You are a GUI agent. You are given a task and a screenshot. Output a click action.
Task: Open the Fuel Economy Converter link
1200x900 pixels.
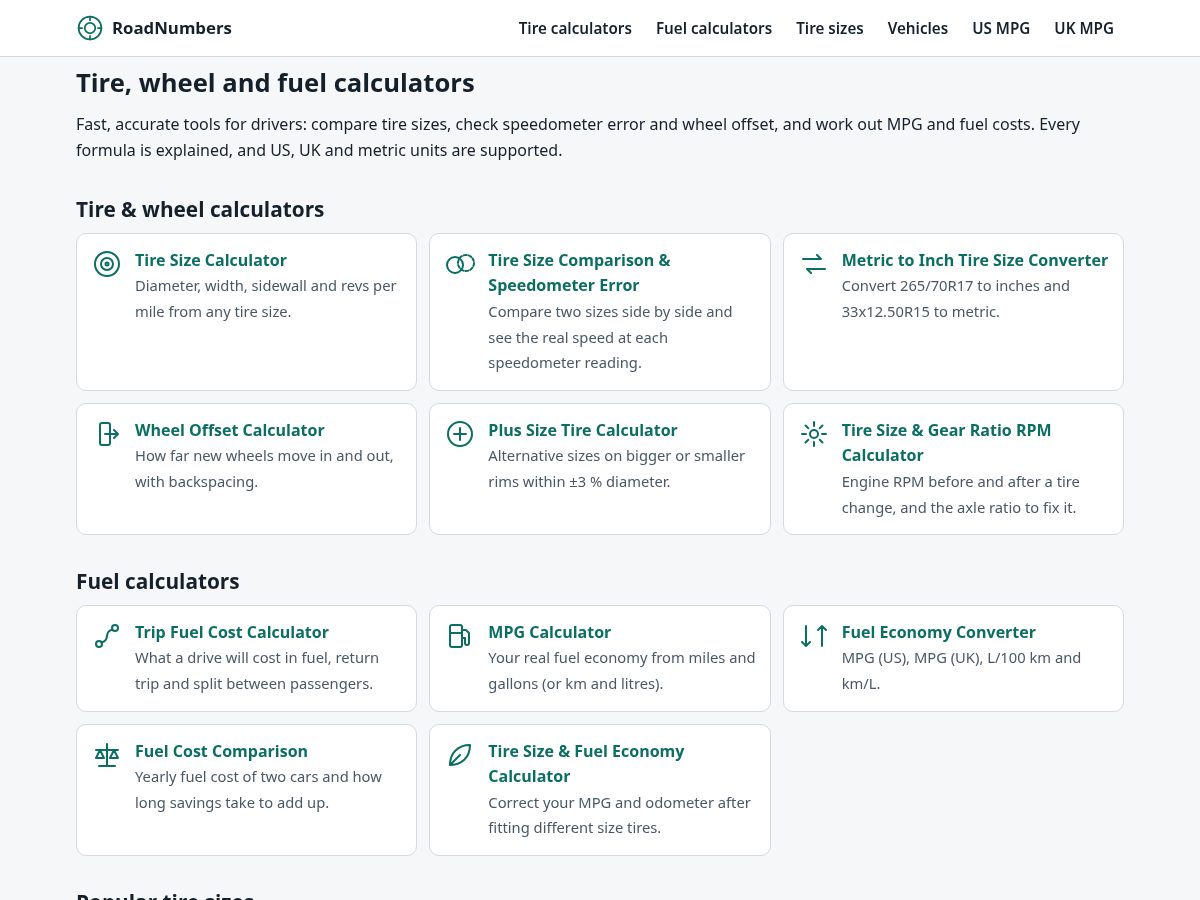pos(939,632)
